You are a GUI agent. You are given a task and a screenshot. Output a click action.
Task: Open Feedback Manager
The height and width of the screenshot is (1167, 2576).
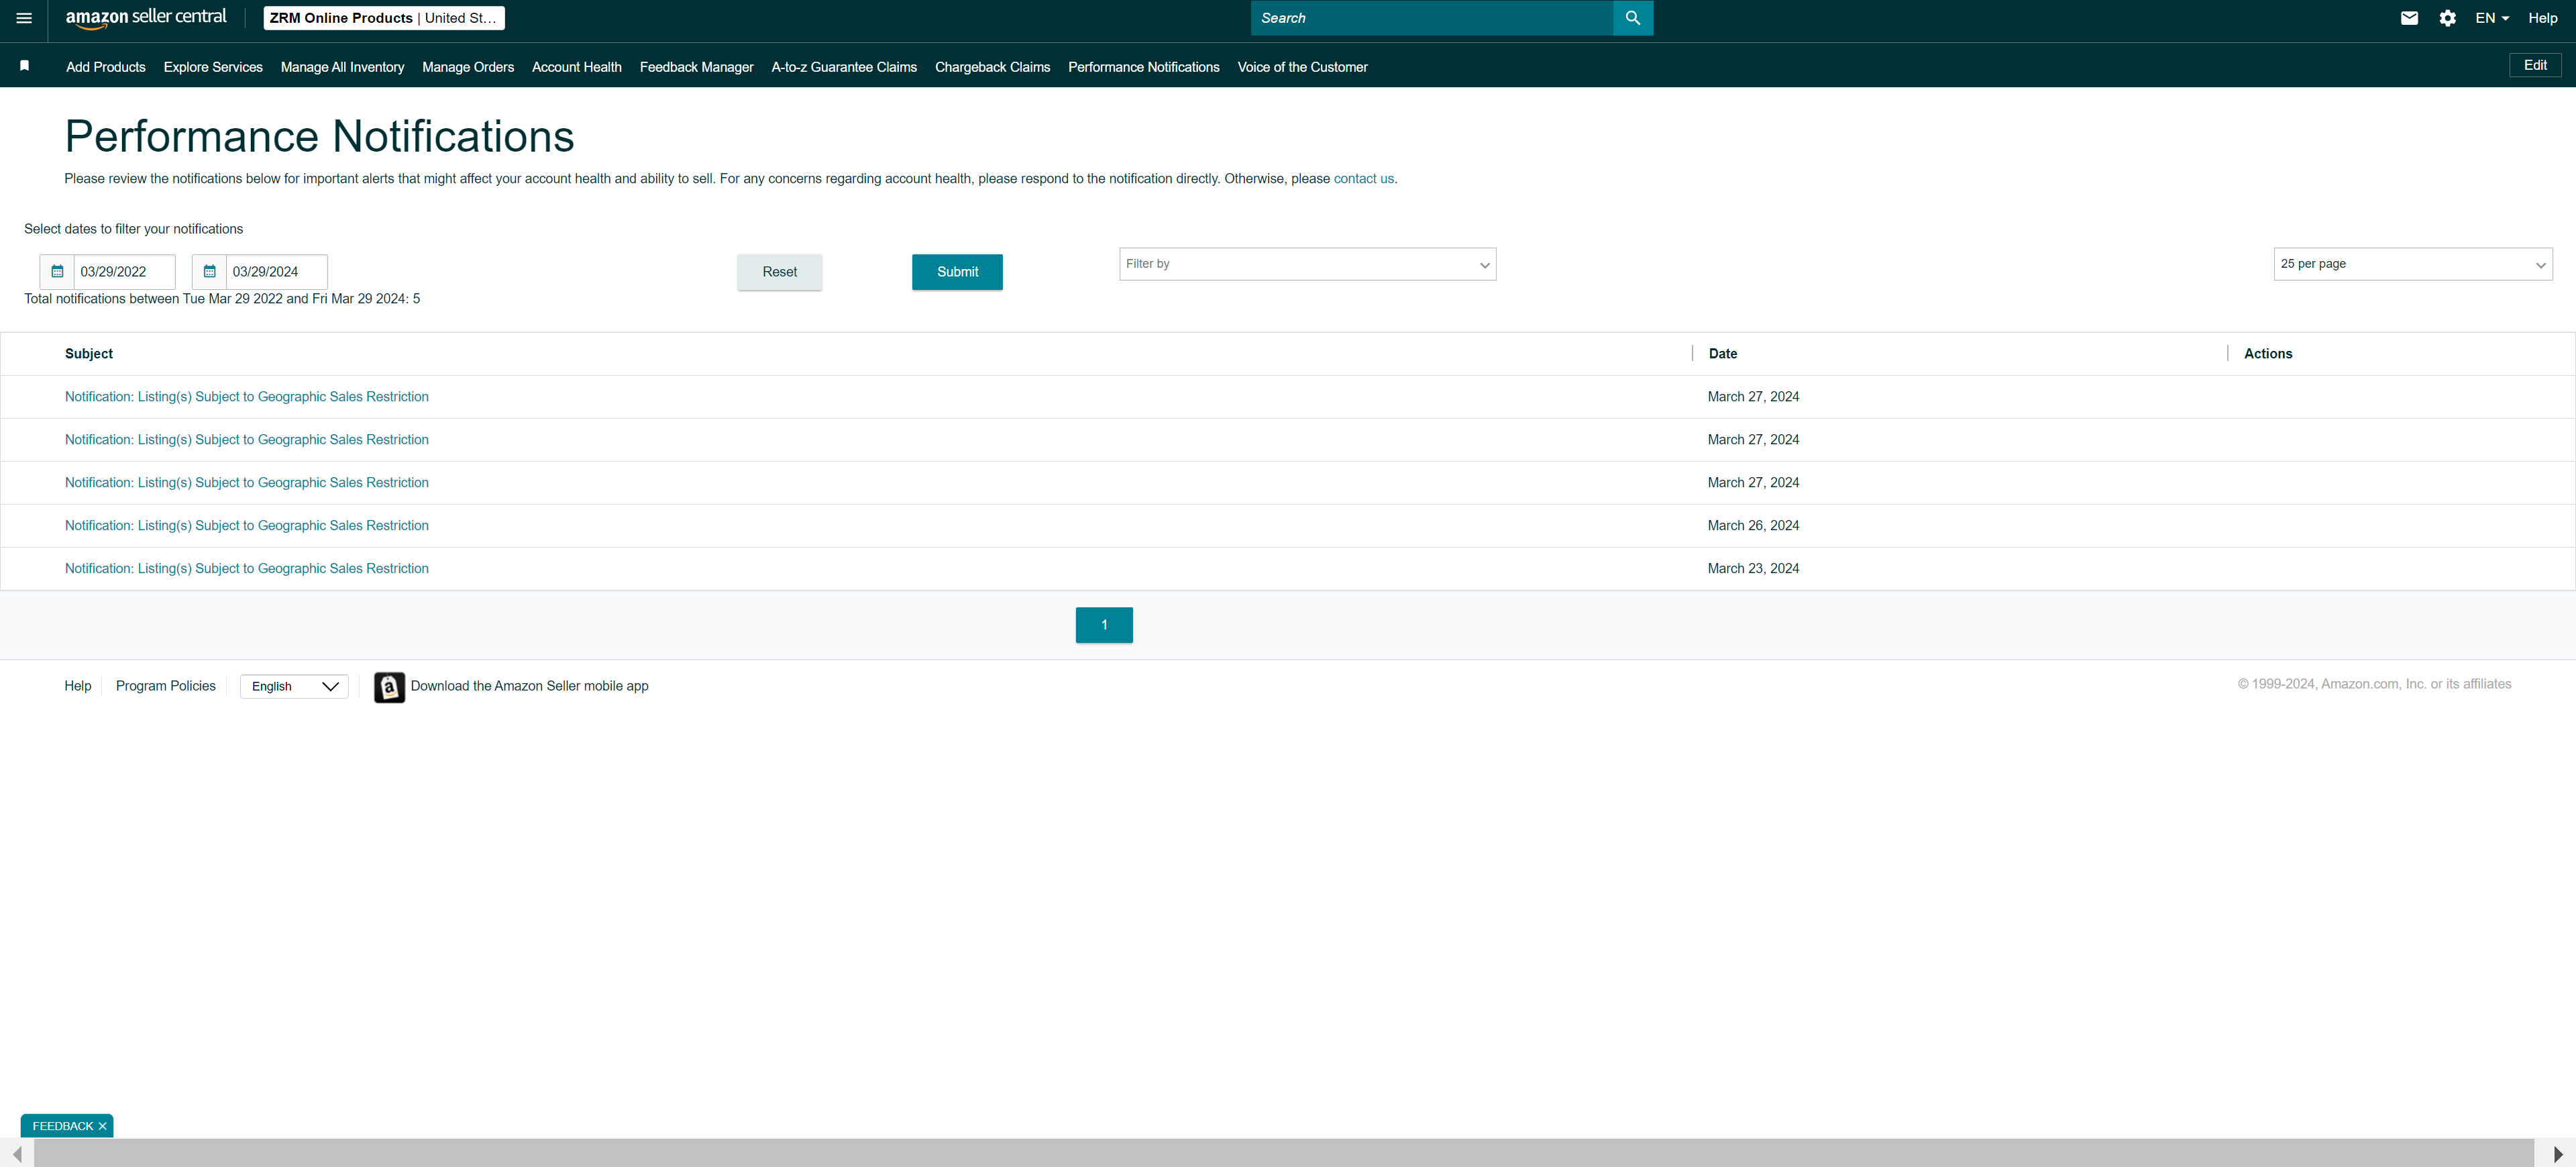tap(696, 67)
